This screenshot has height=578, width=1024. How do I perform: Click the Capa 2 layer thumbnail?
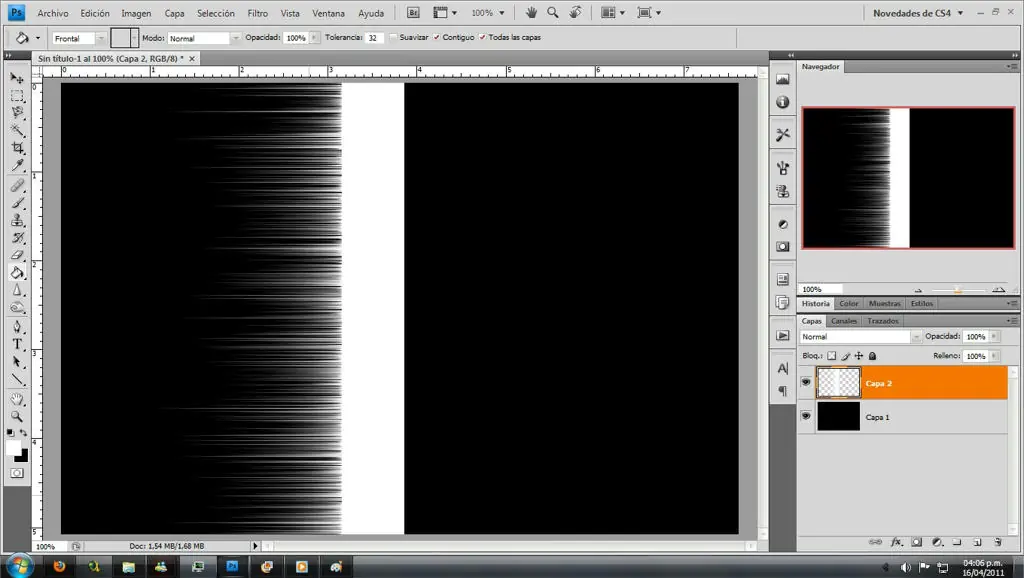click(839, 383)
